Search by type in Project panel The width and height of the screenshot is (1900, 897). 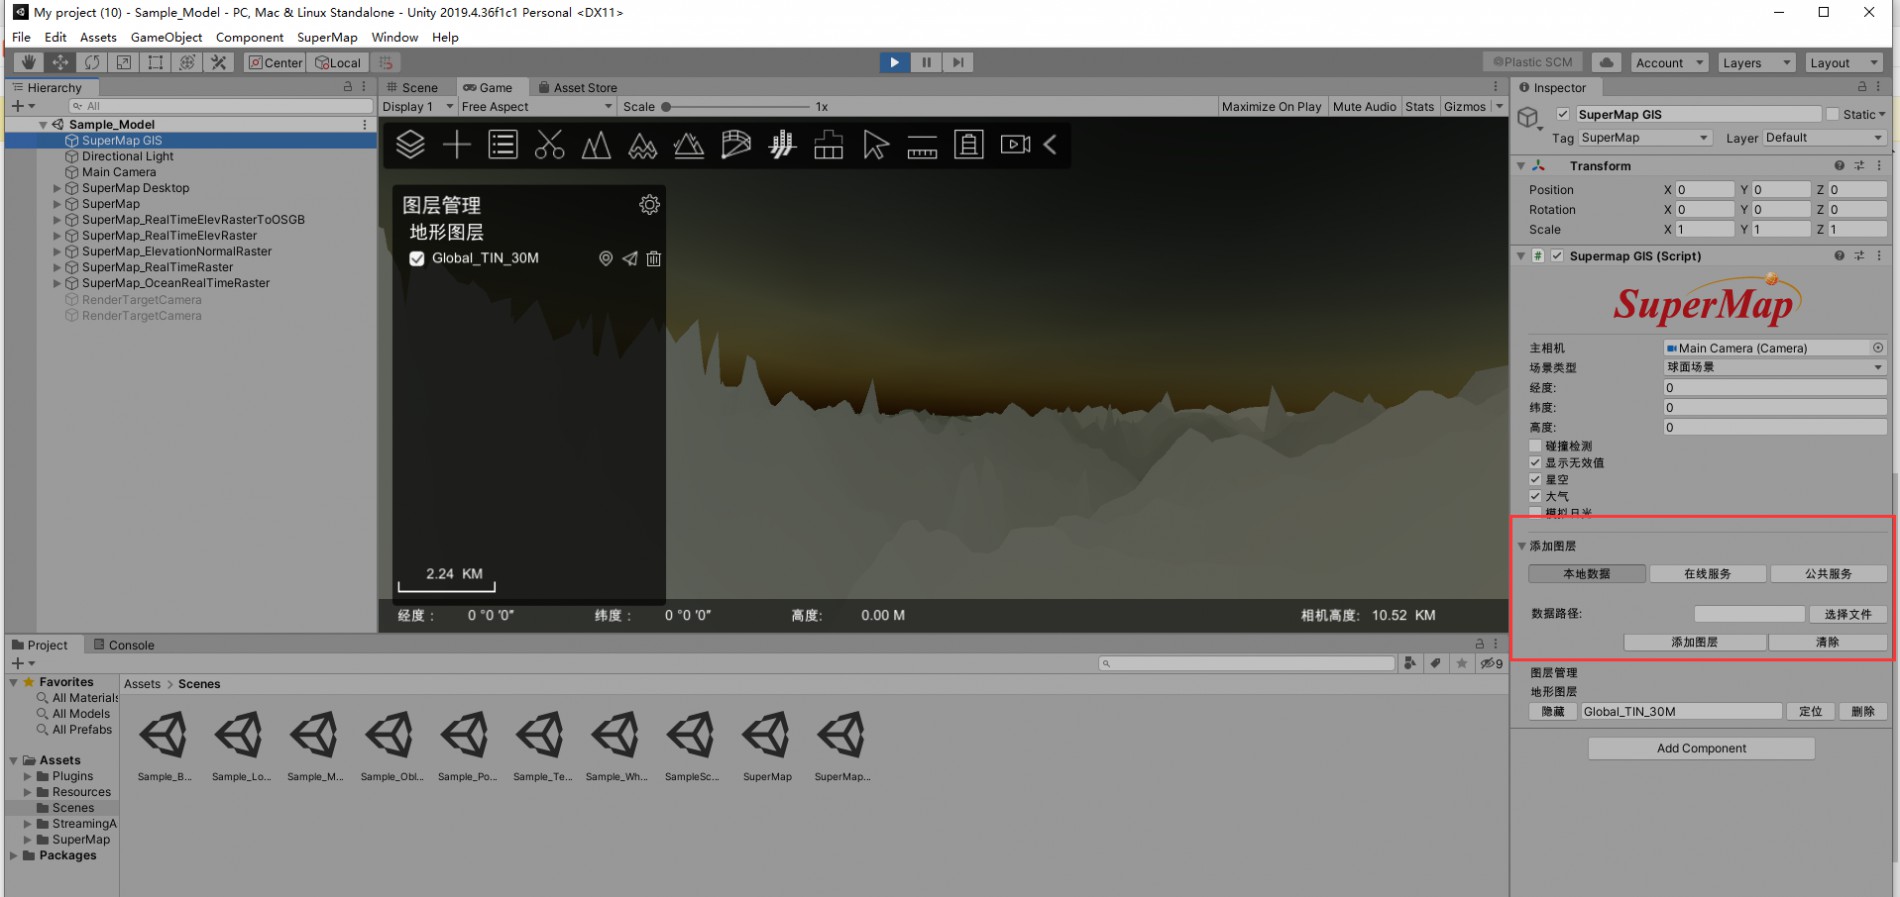[x=1410, y=663]
